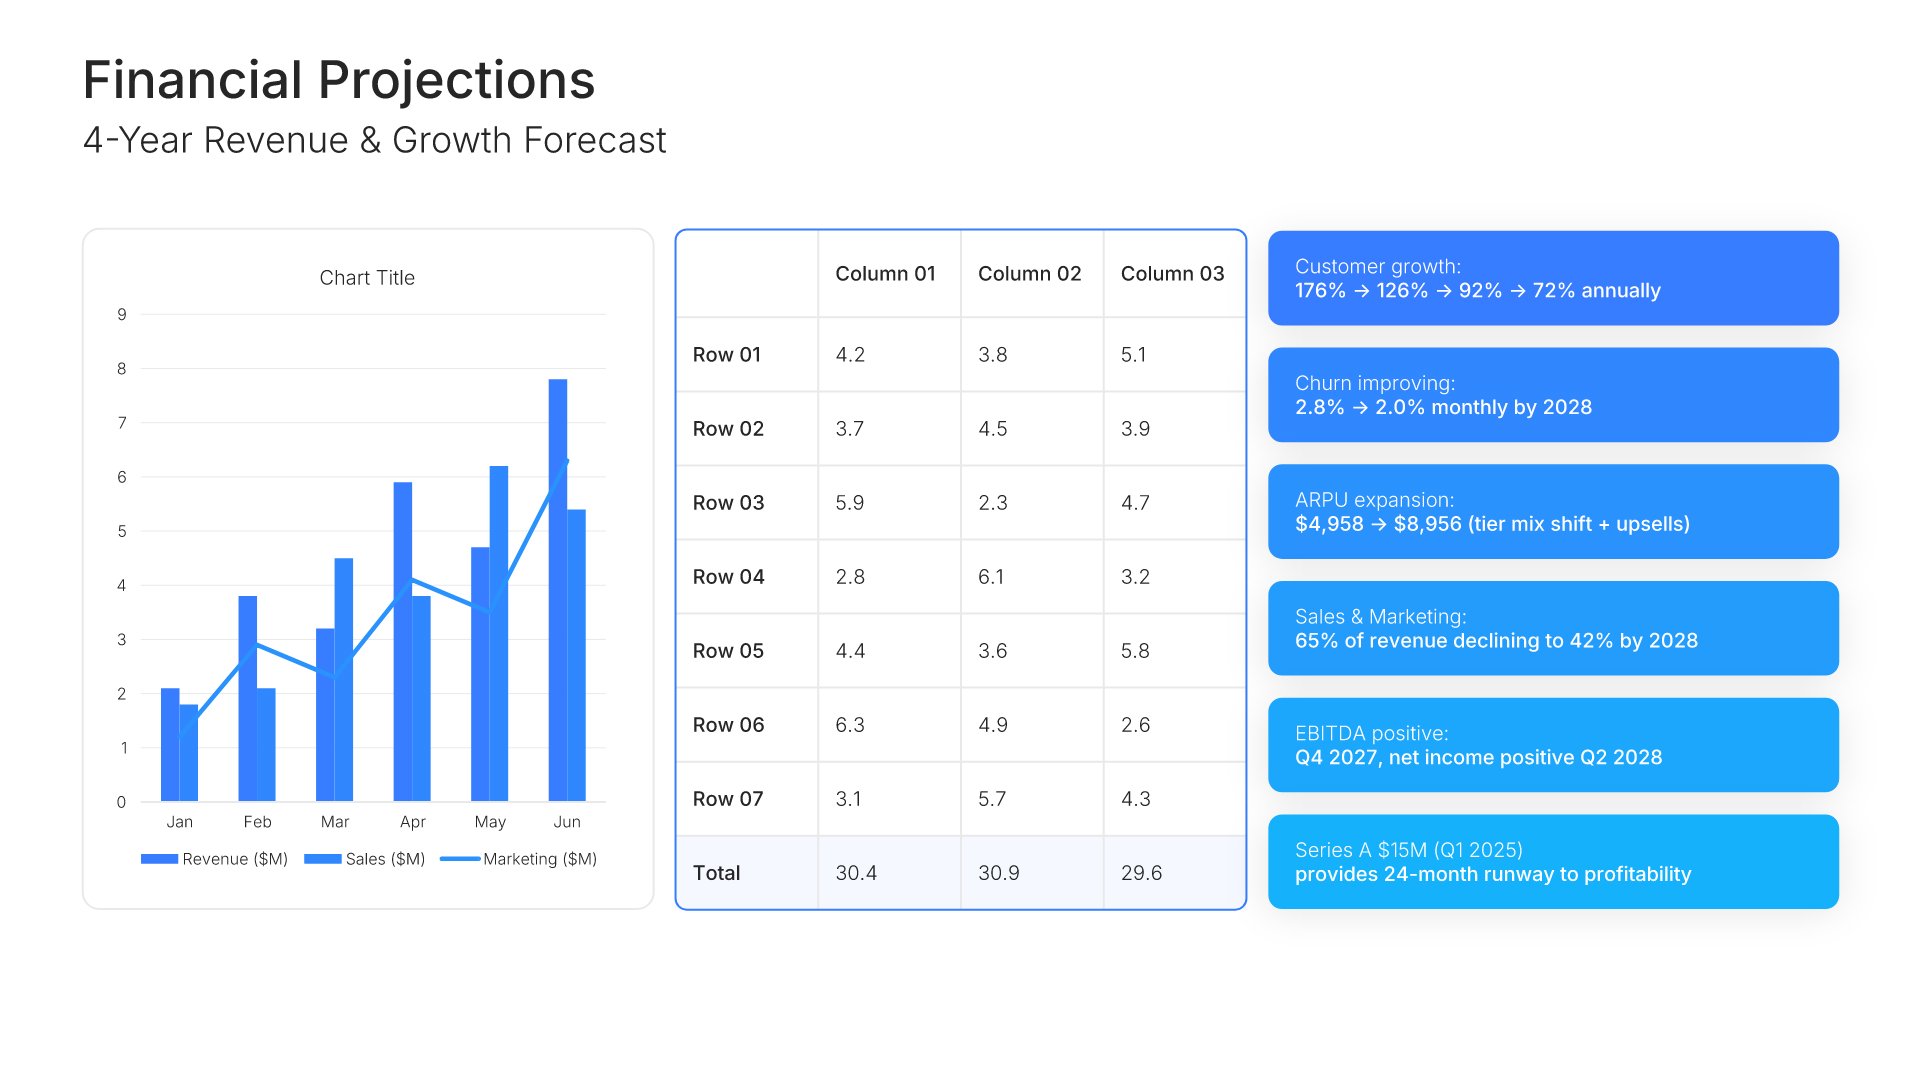Select the Mar label on the chart axis
The width and height of the screenshot is (1920, 1080).
[x=334, y=822]
